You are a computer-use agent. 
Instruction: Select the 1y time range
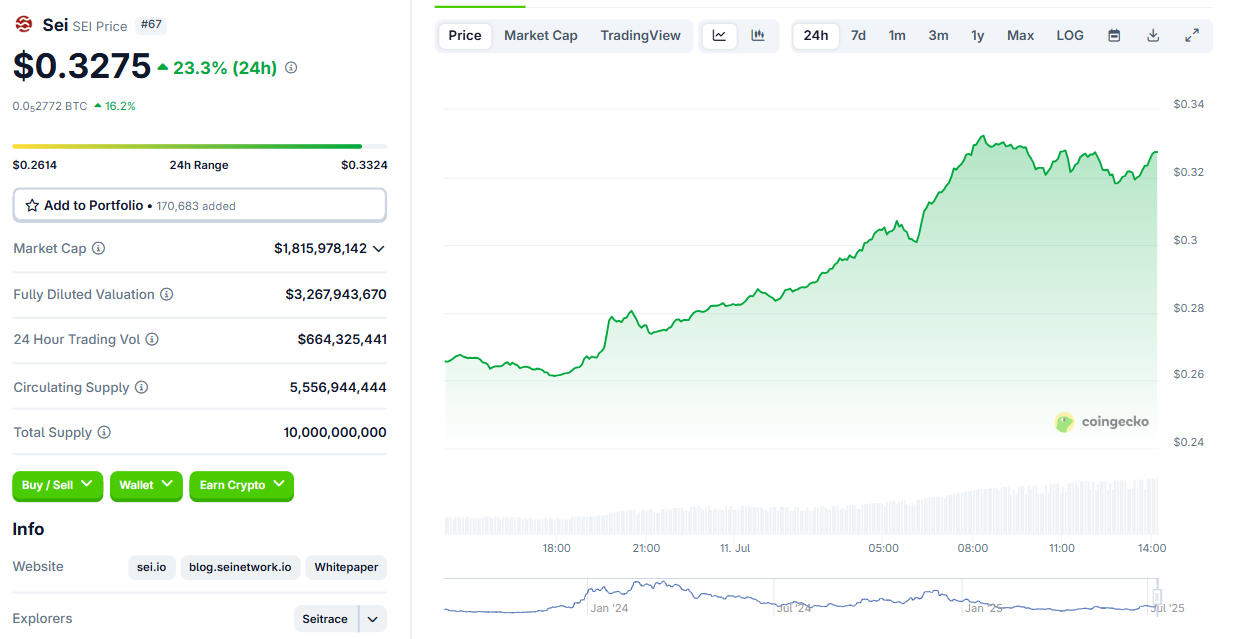click(x=977, y=35)
